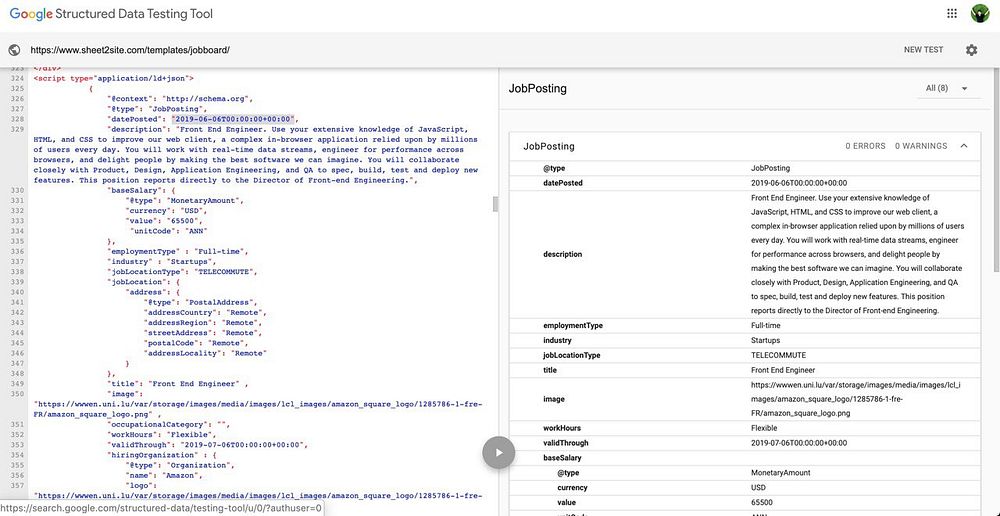Click the baseSalary row label in results
Image resolution: width=1000 pixels, height=516 pixels.
tap(562, 458)
